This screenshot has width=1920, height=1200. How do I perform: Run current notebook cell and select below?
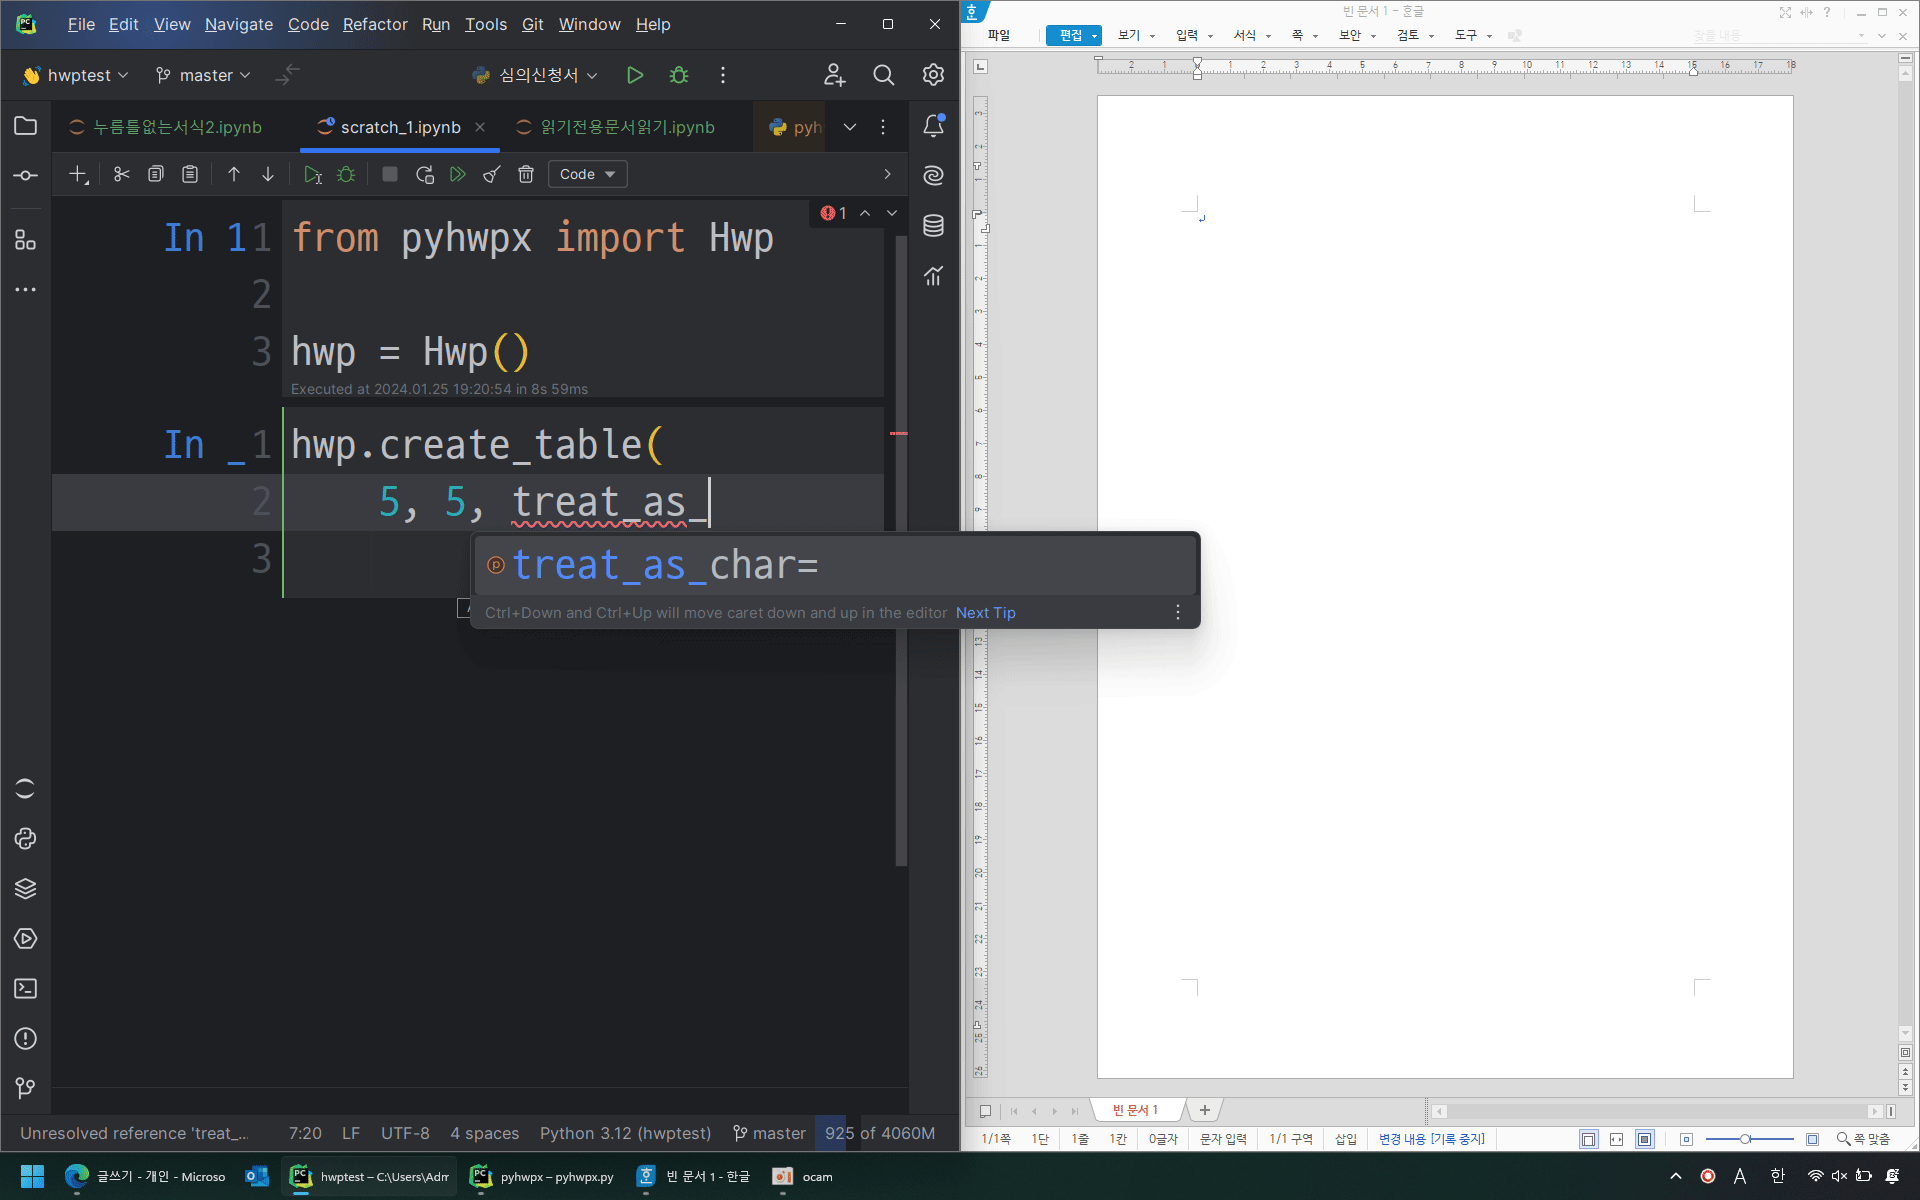pos(312,174)
